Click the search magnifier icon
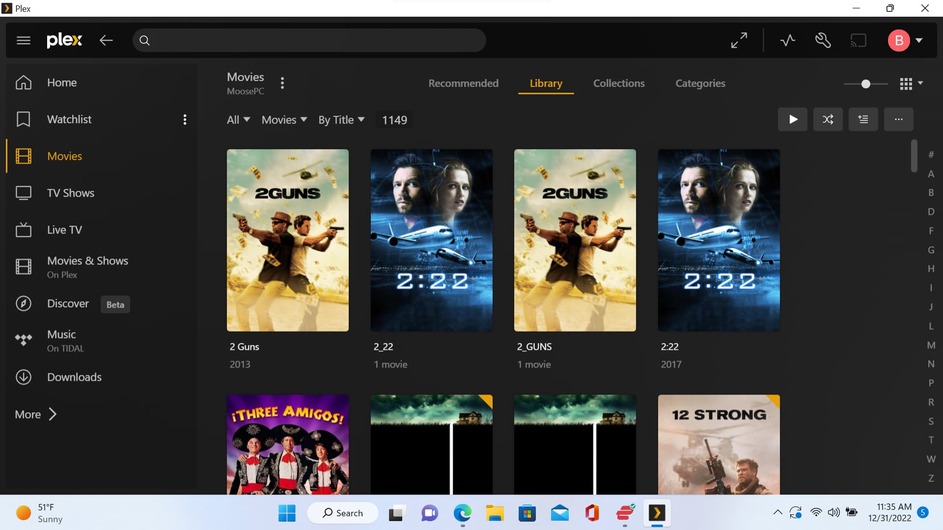The width and height of the screenshot is (943, 530). coord(144,40)
